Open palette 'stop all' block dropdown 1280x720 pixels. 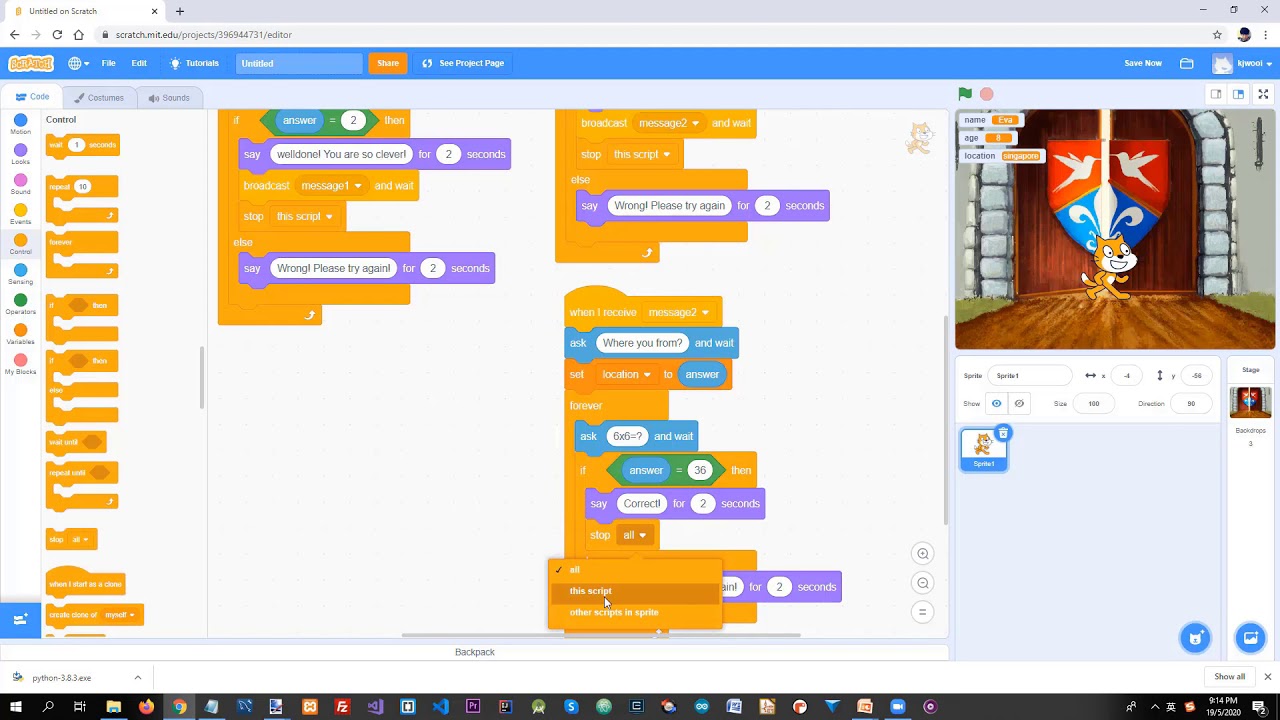(85, 540)
